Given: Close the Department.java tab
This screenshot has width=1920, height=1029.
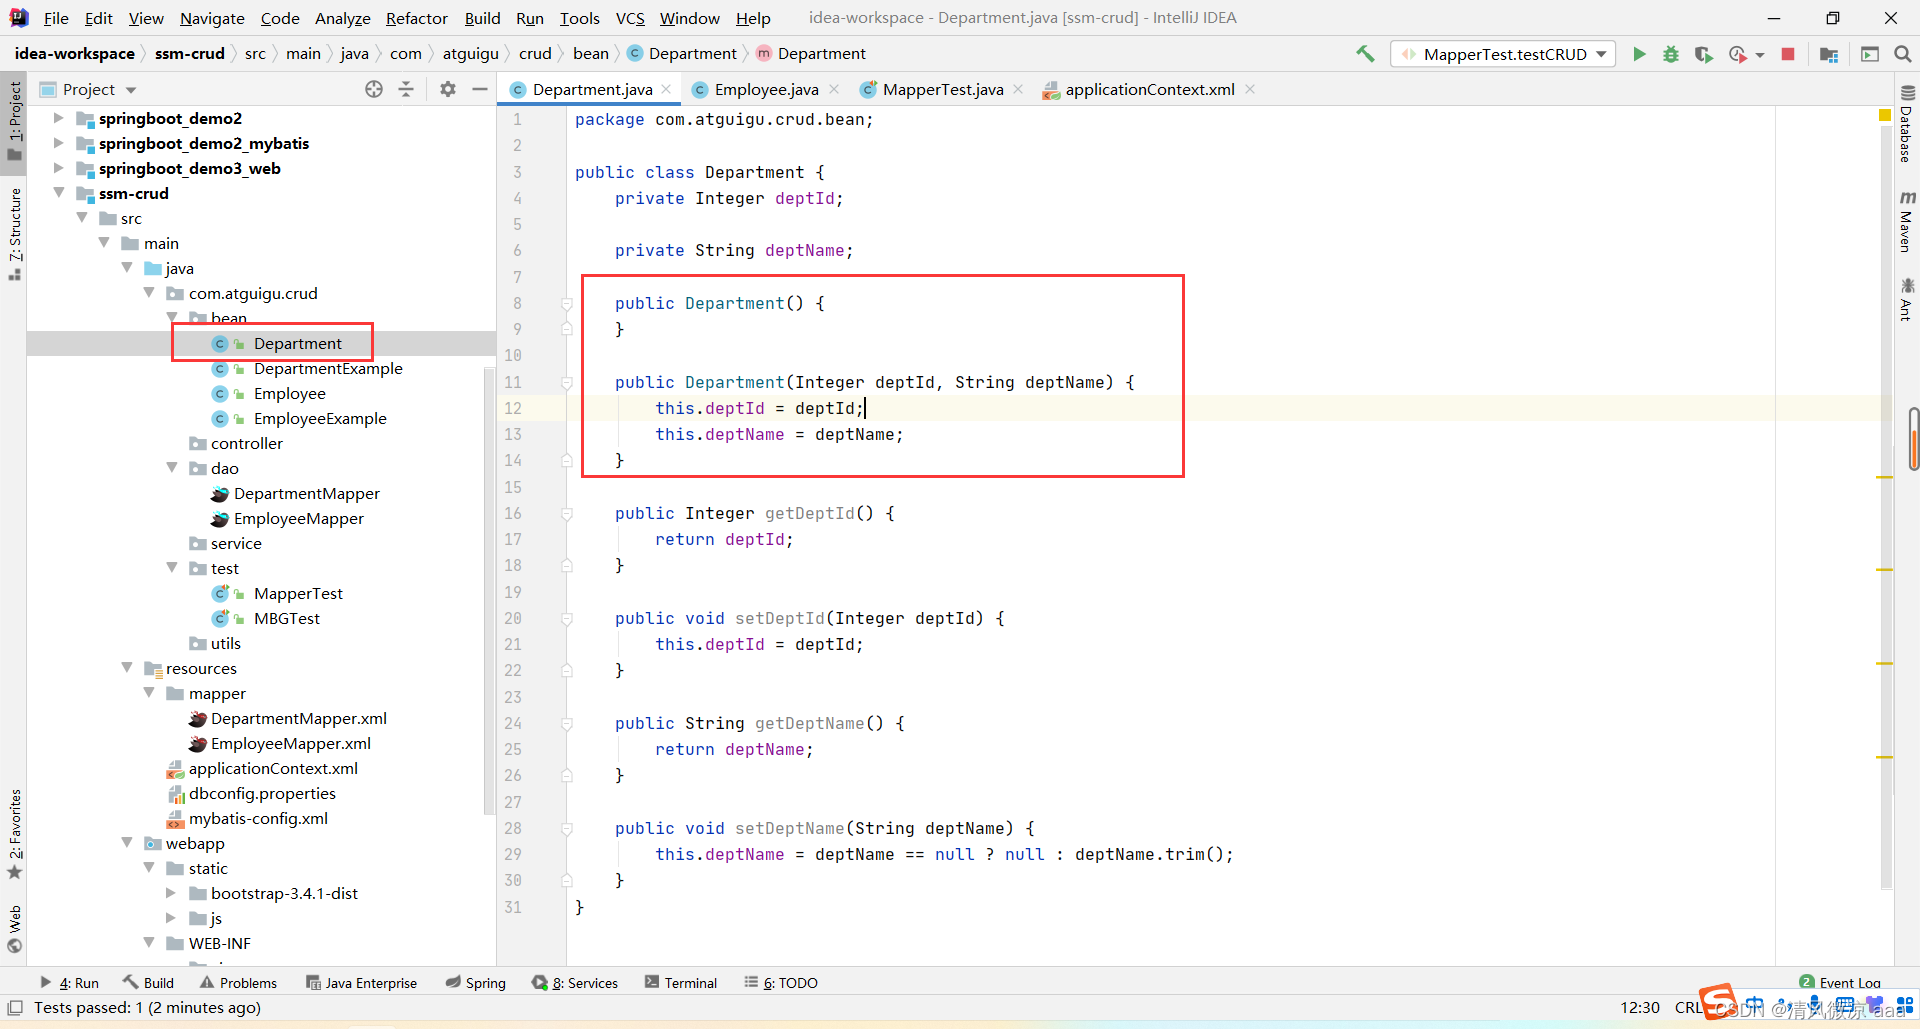Looking at the screenshot, I should click(x=667, y=90).
